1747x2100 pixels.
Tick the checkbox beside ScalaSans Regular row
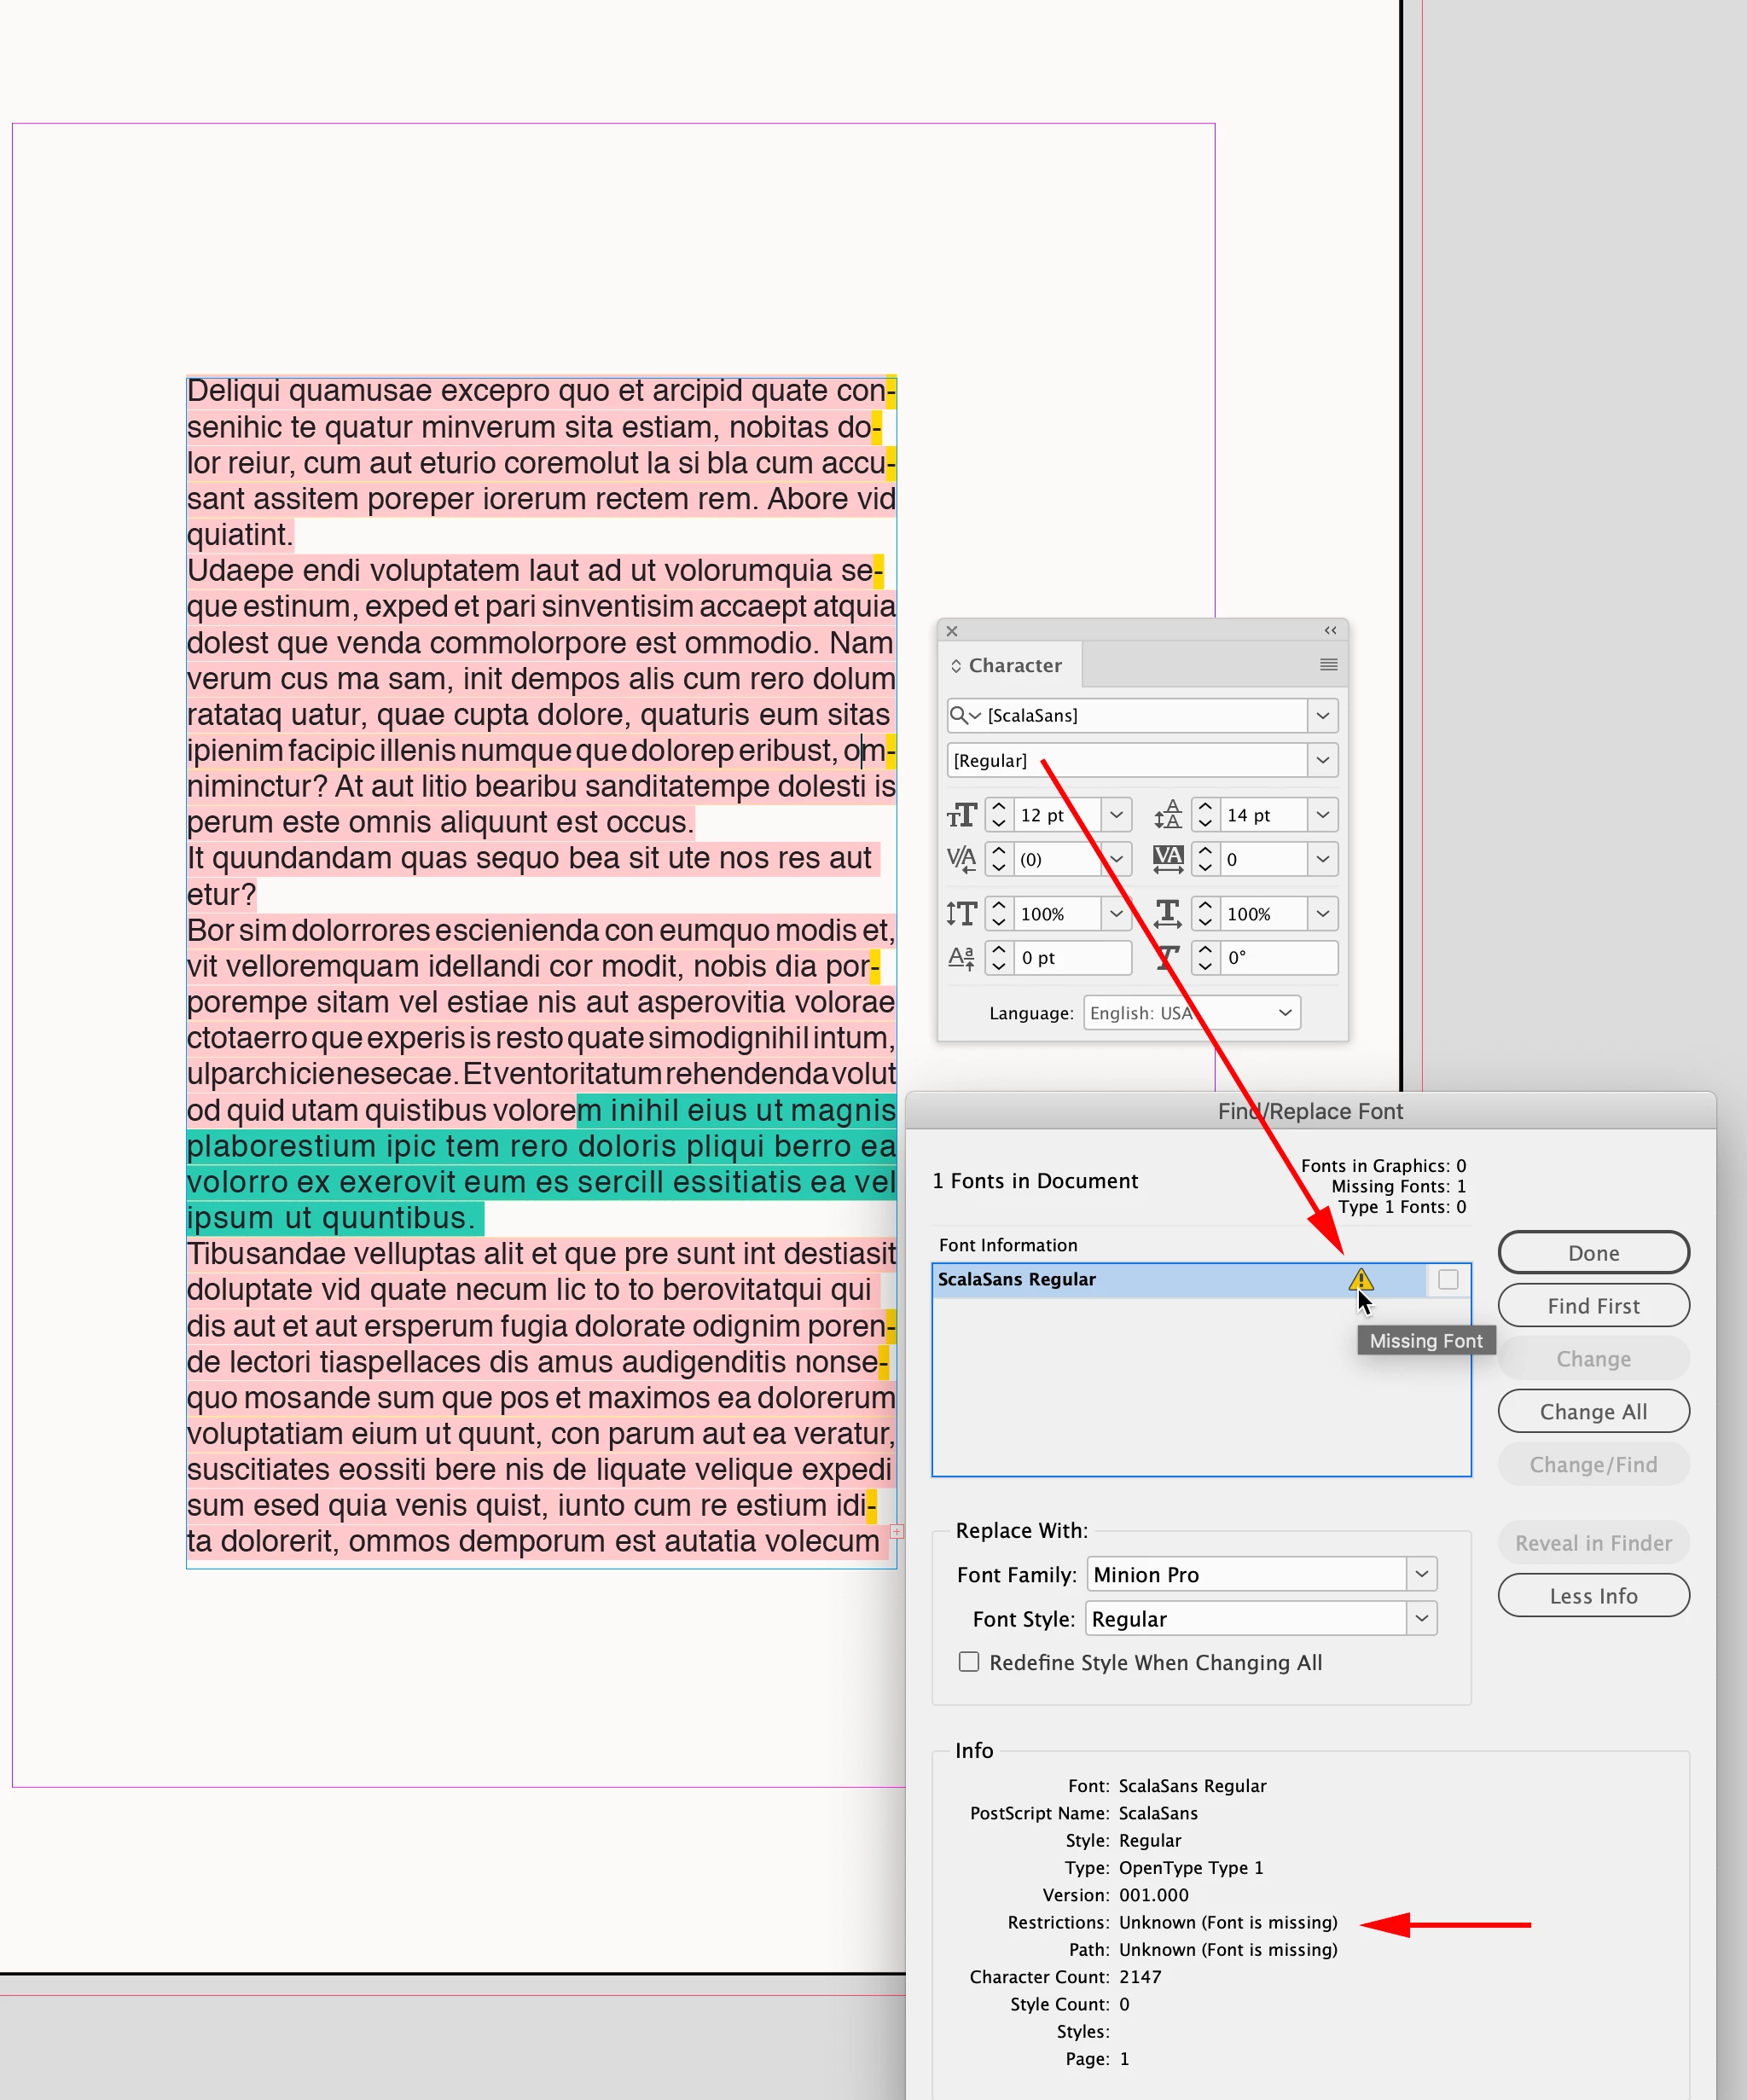point(1448,1279)
